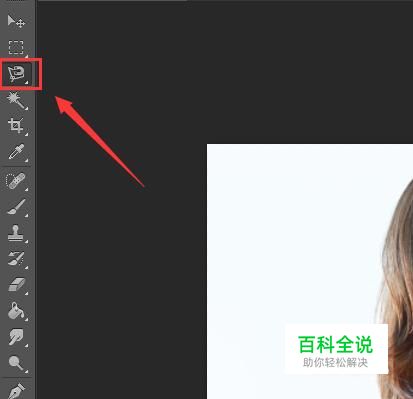This screenshot has width=413, height=399.
Task: Select the Magic Wand tool
Action: [16, 100]
